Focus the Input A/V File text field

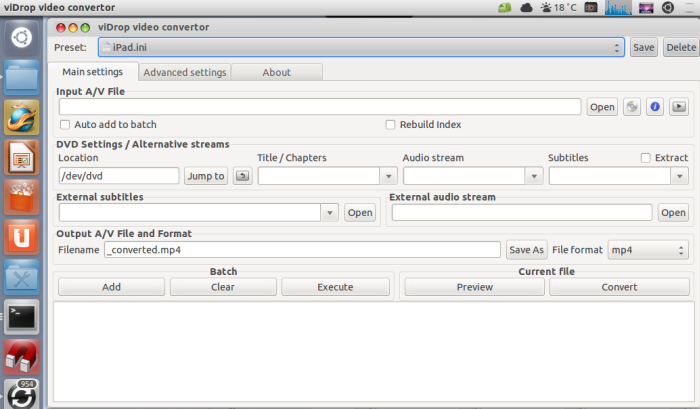(x=320, y=107)
